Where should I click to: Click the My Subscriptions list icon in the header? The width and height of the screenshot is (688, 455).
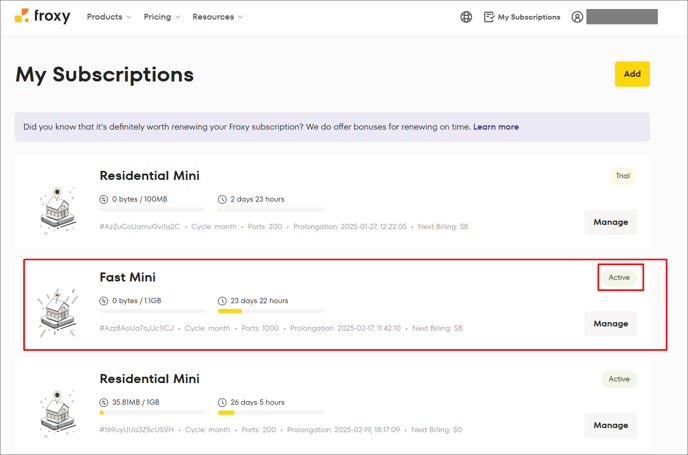pyautogui.click(x=489, y=17)
